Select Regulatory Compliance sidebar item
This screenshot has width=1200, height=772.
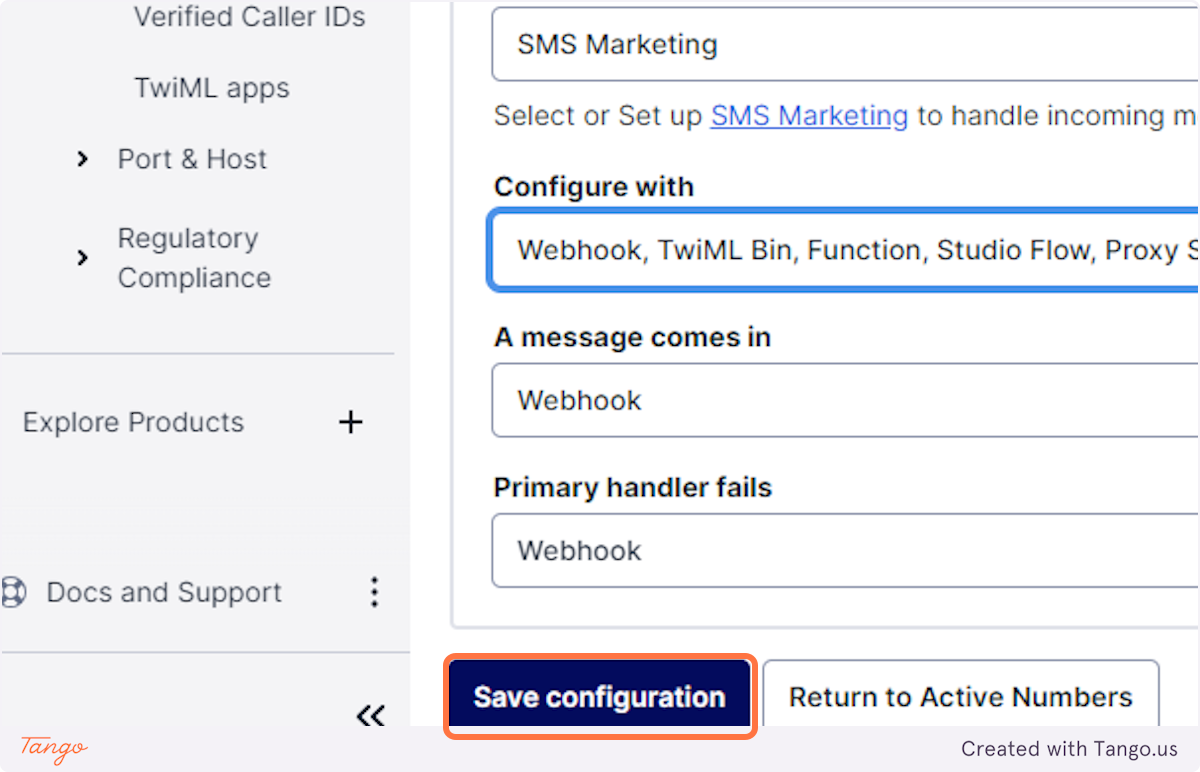point(194,258)
